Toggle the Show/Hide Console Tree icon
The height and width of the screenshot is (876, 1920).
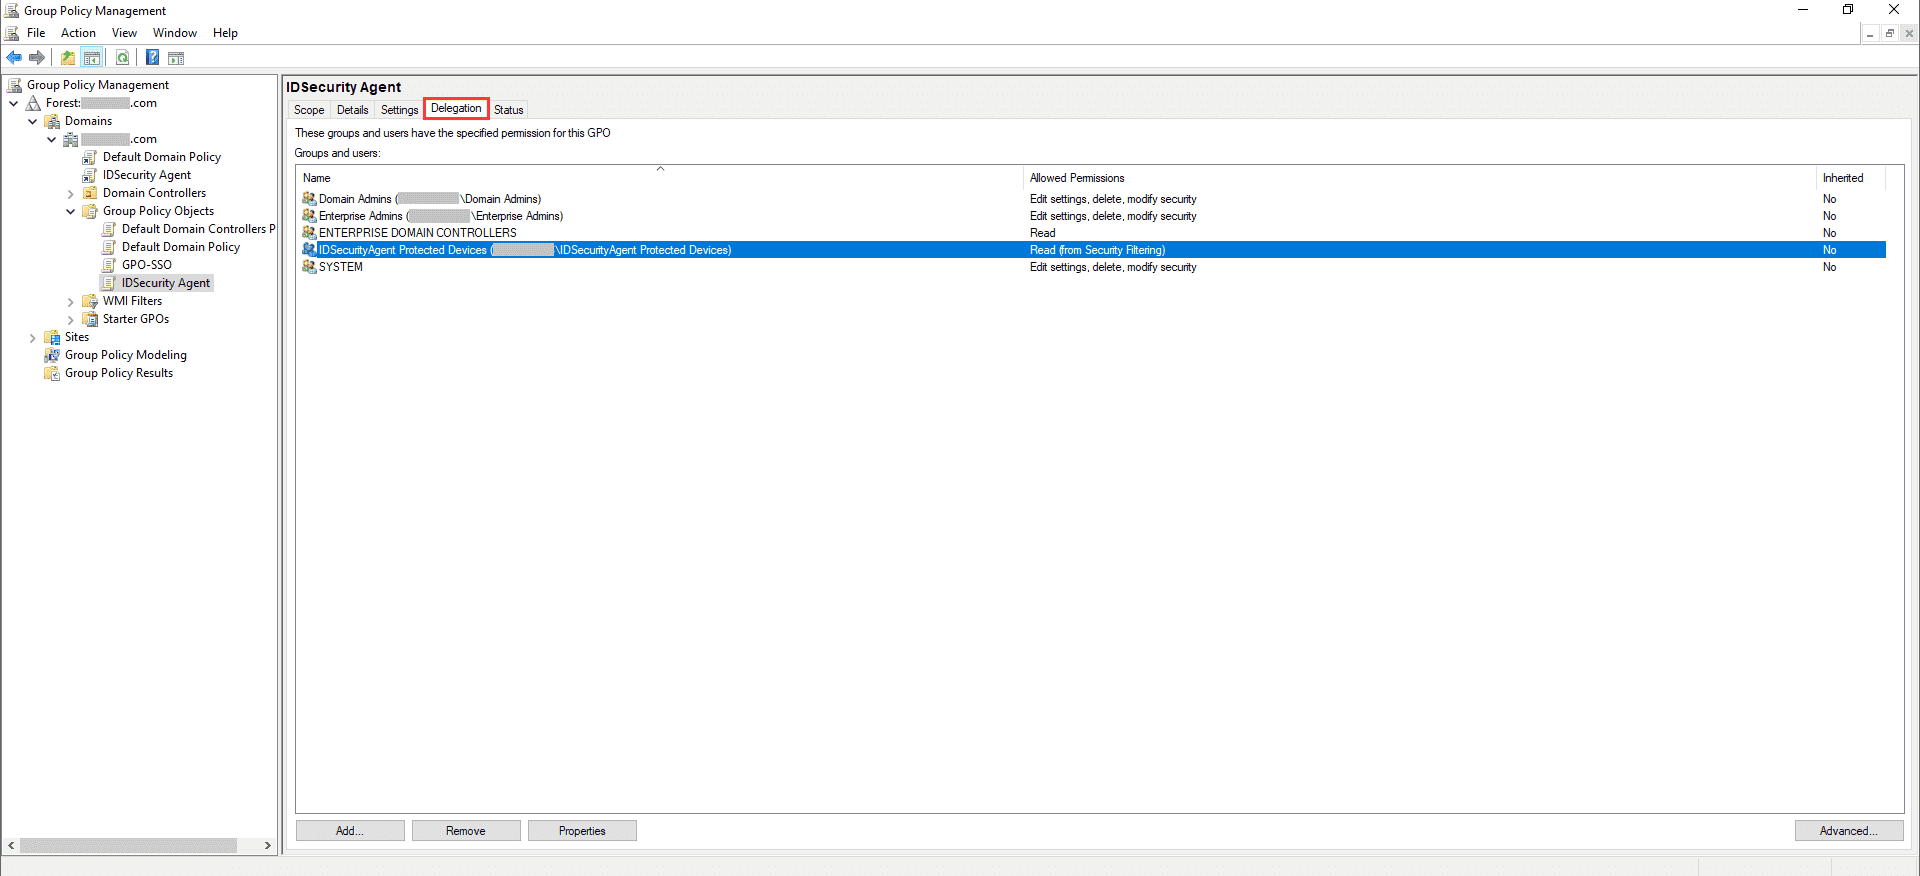tap(92, 58)
